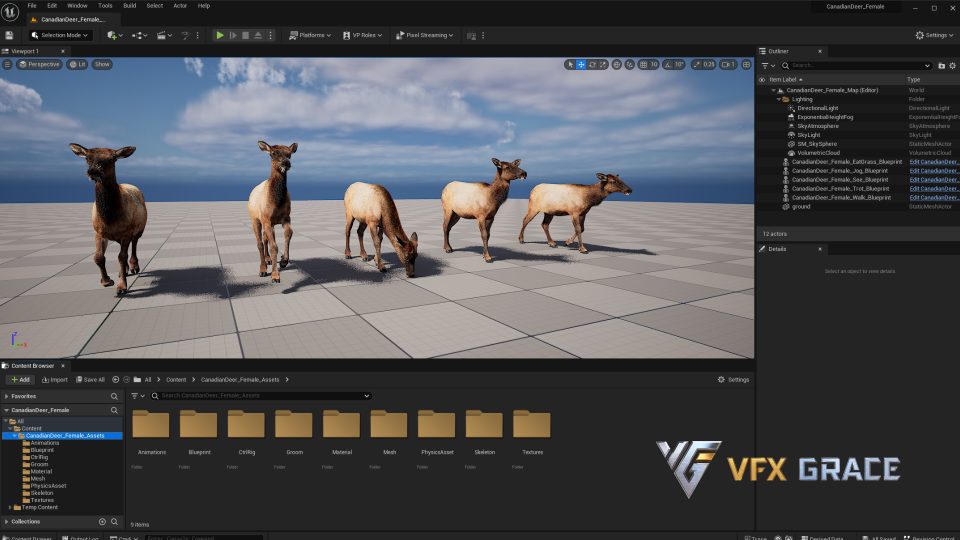The height and width of the screenshot is (540, 960).
Task: Click add collection plus icon
Action: (x=102, y=521)
